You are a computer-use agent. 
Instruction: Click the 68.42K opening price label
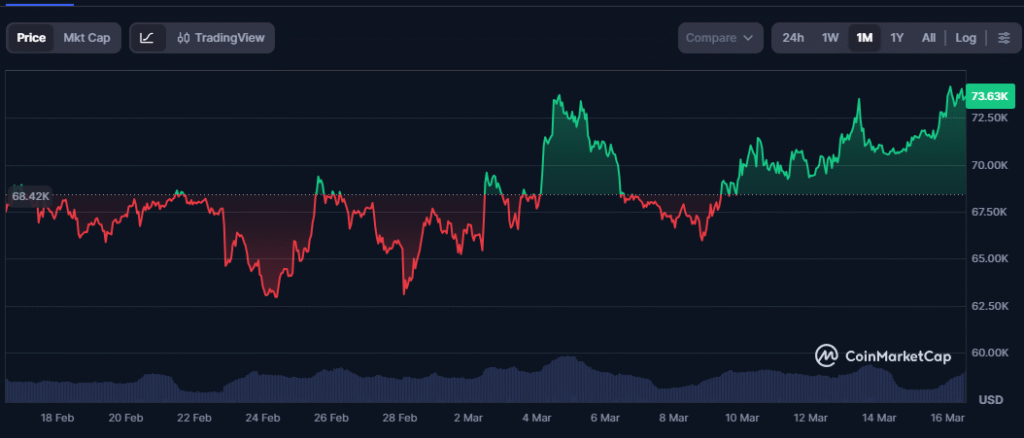click(30, 195)
